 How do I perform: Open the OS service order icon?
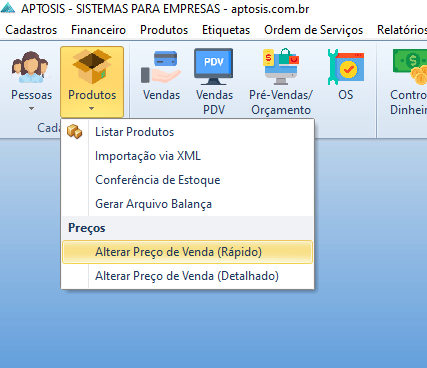coord(346,67)
